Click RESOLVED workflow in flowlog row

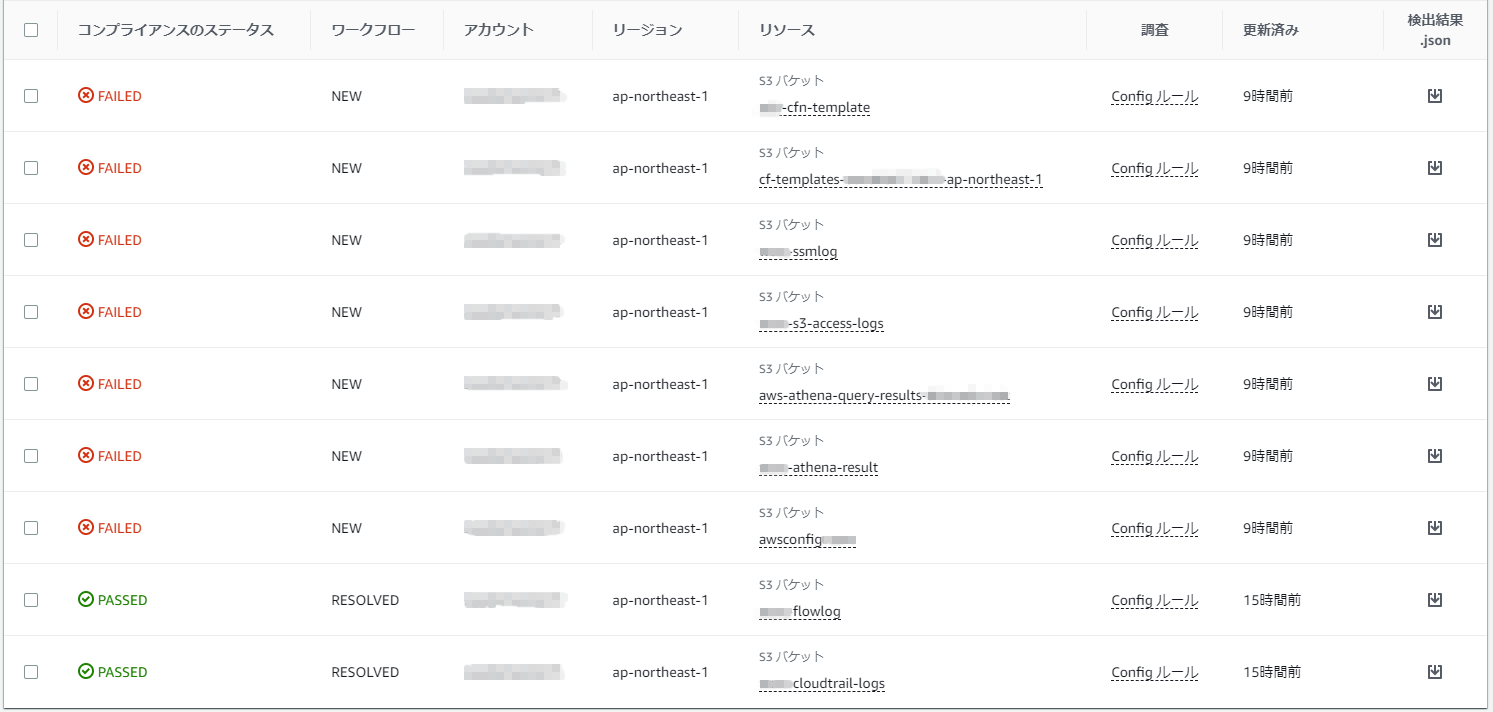click(x=365, y=600)
